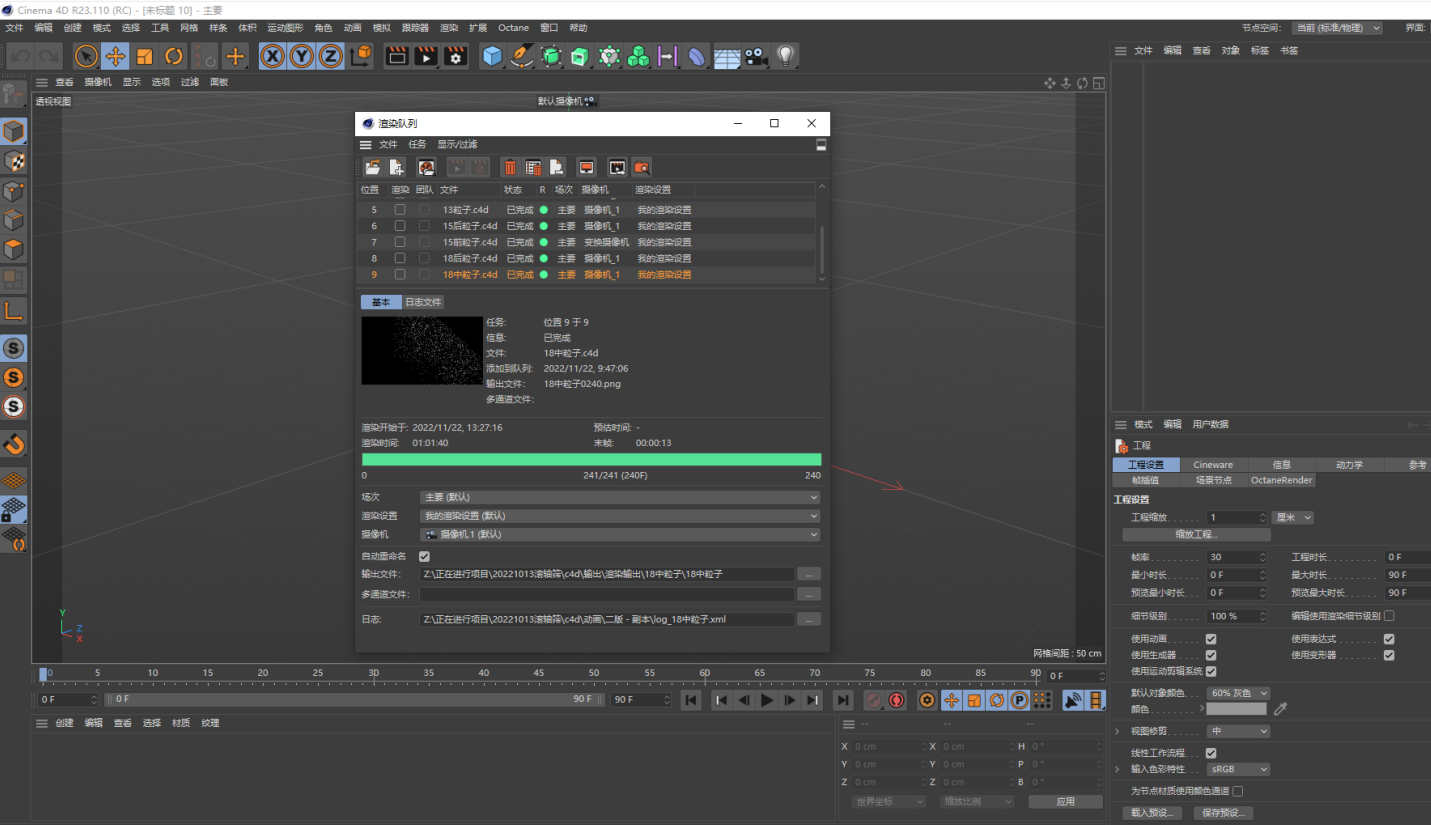
Task: Toggle render checkbox for 15后粒子.c4d
Action: tap(400, 226)
